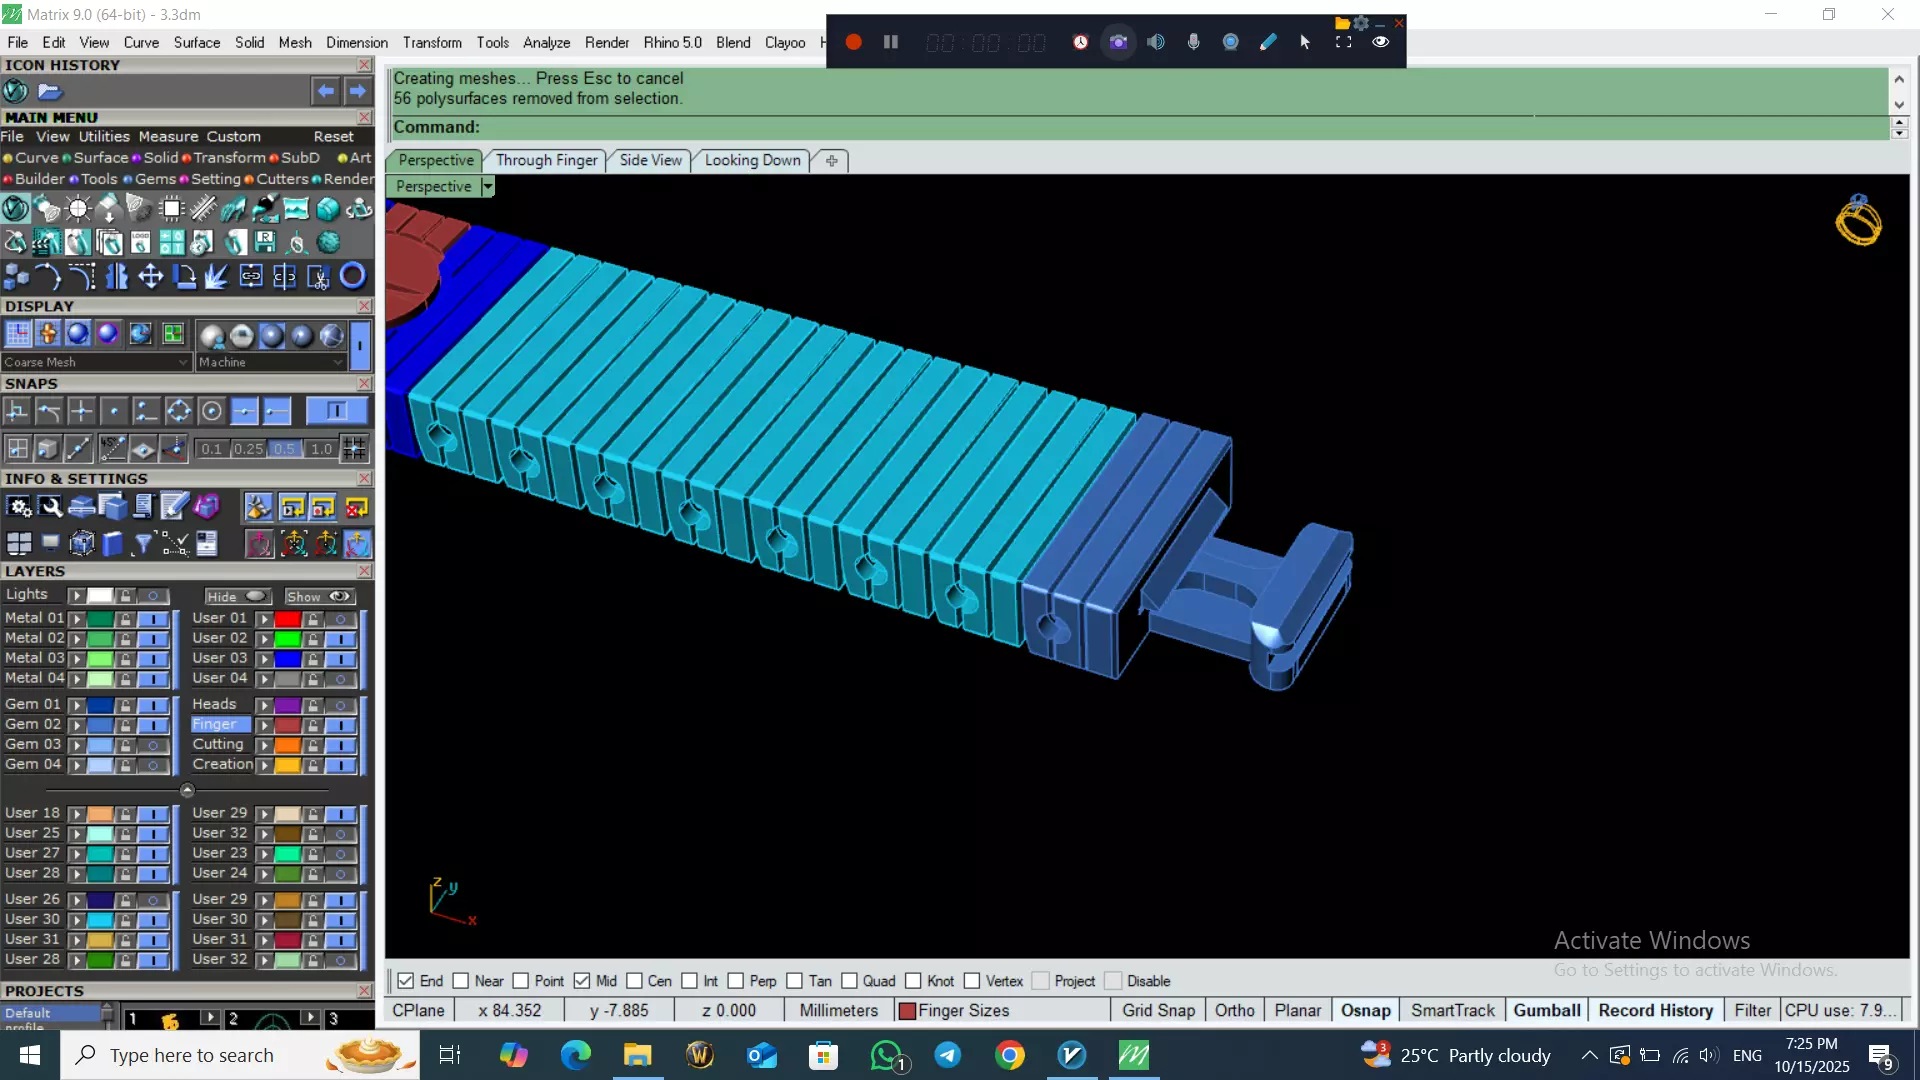Image resolution: width=1920 pixels, height=1080 pixels.
Task: Click the open folder icon in Icon History
Action: coord(50,92)
